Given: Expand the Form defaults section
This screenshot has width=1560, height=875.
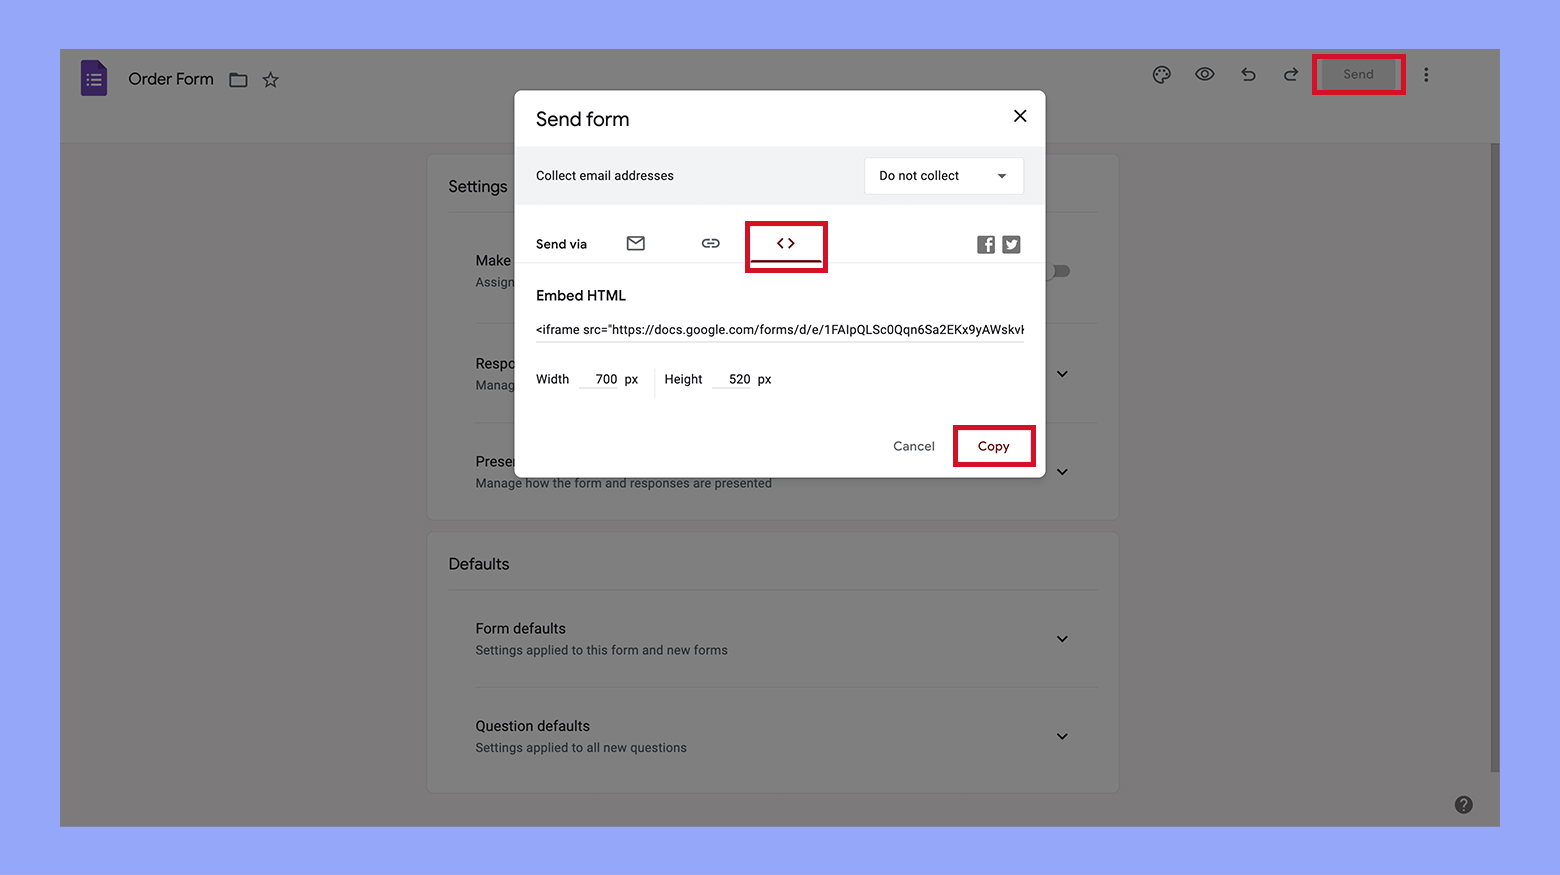Looking at the screenshot, I should [1061, 639].
